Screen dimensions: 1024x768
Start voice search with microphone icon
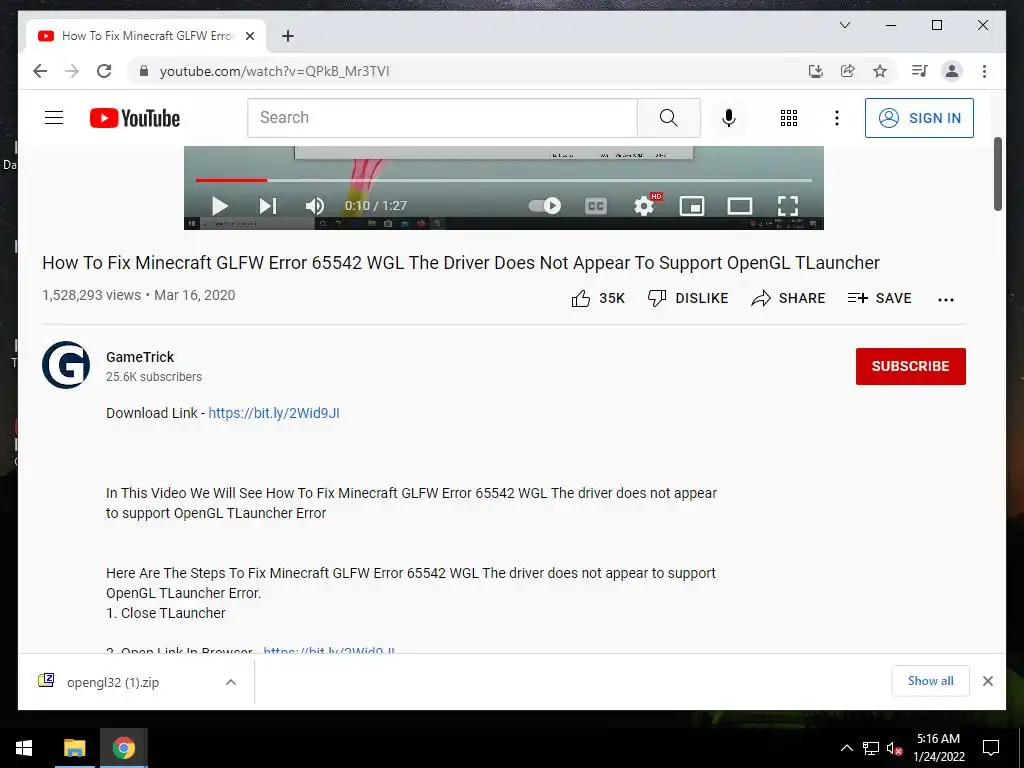(x=729, y=118)
